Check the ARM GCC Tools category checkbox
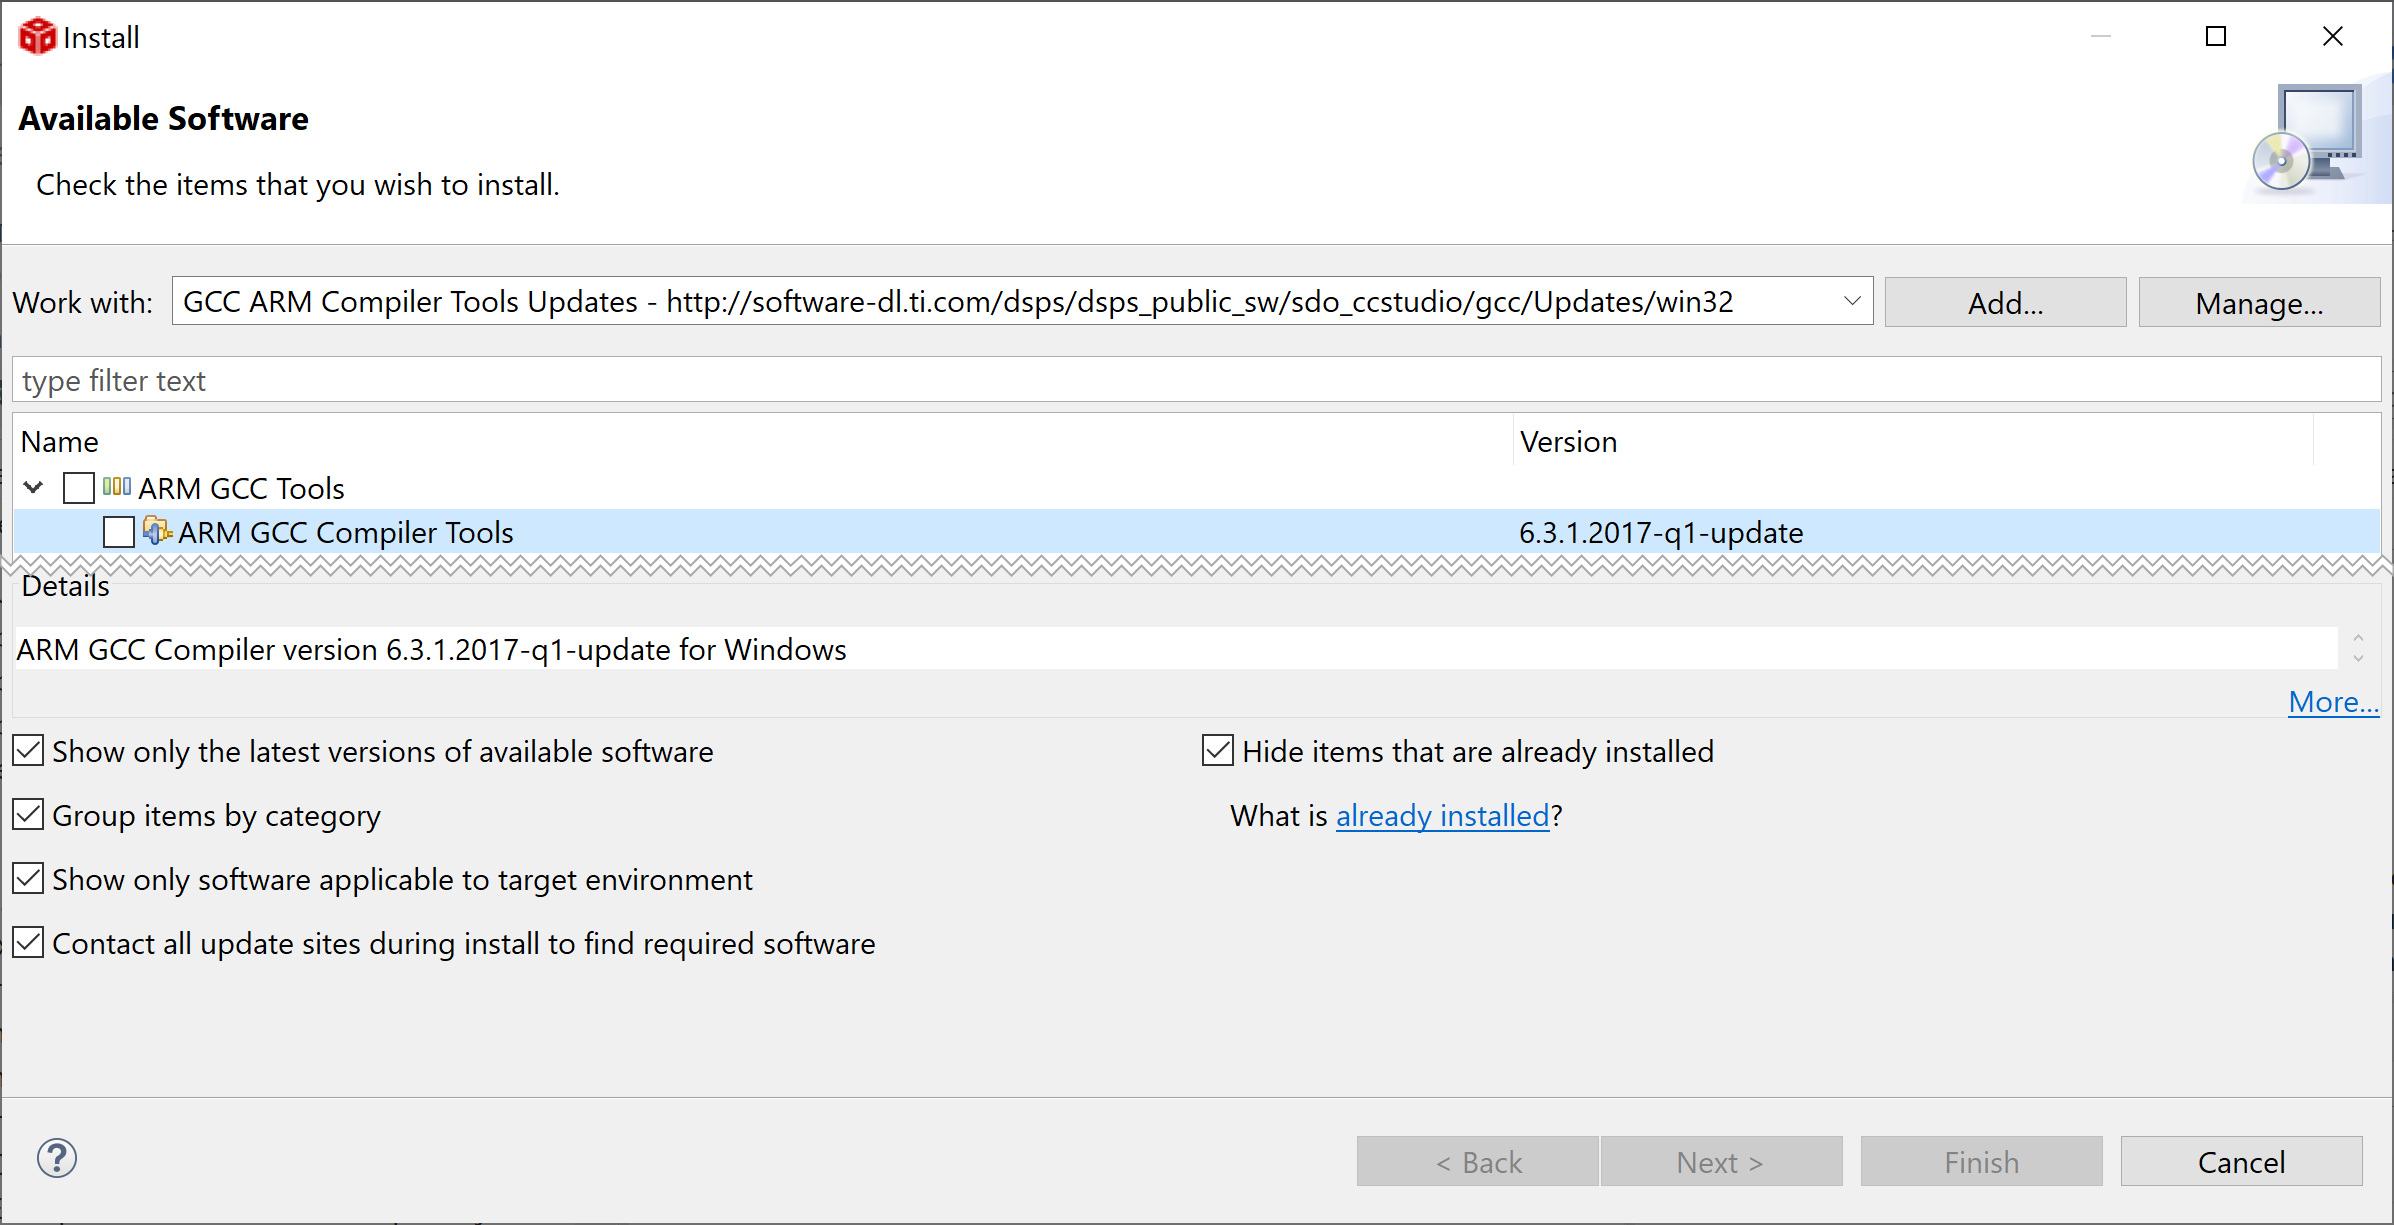2394x1225 pixels. coord(79,488)
